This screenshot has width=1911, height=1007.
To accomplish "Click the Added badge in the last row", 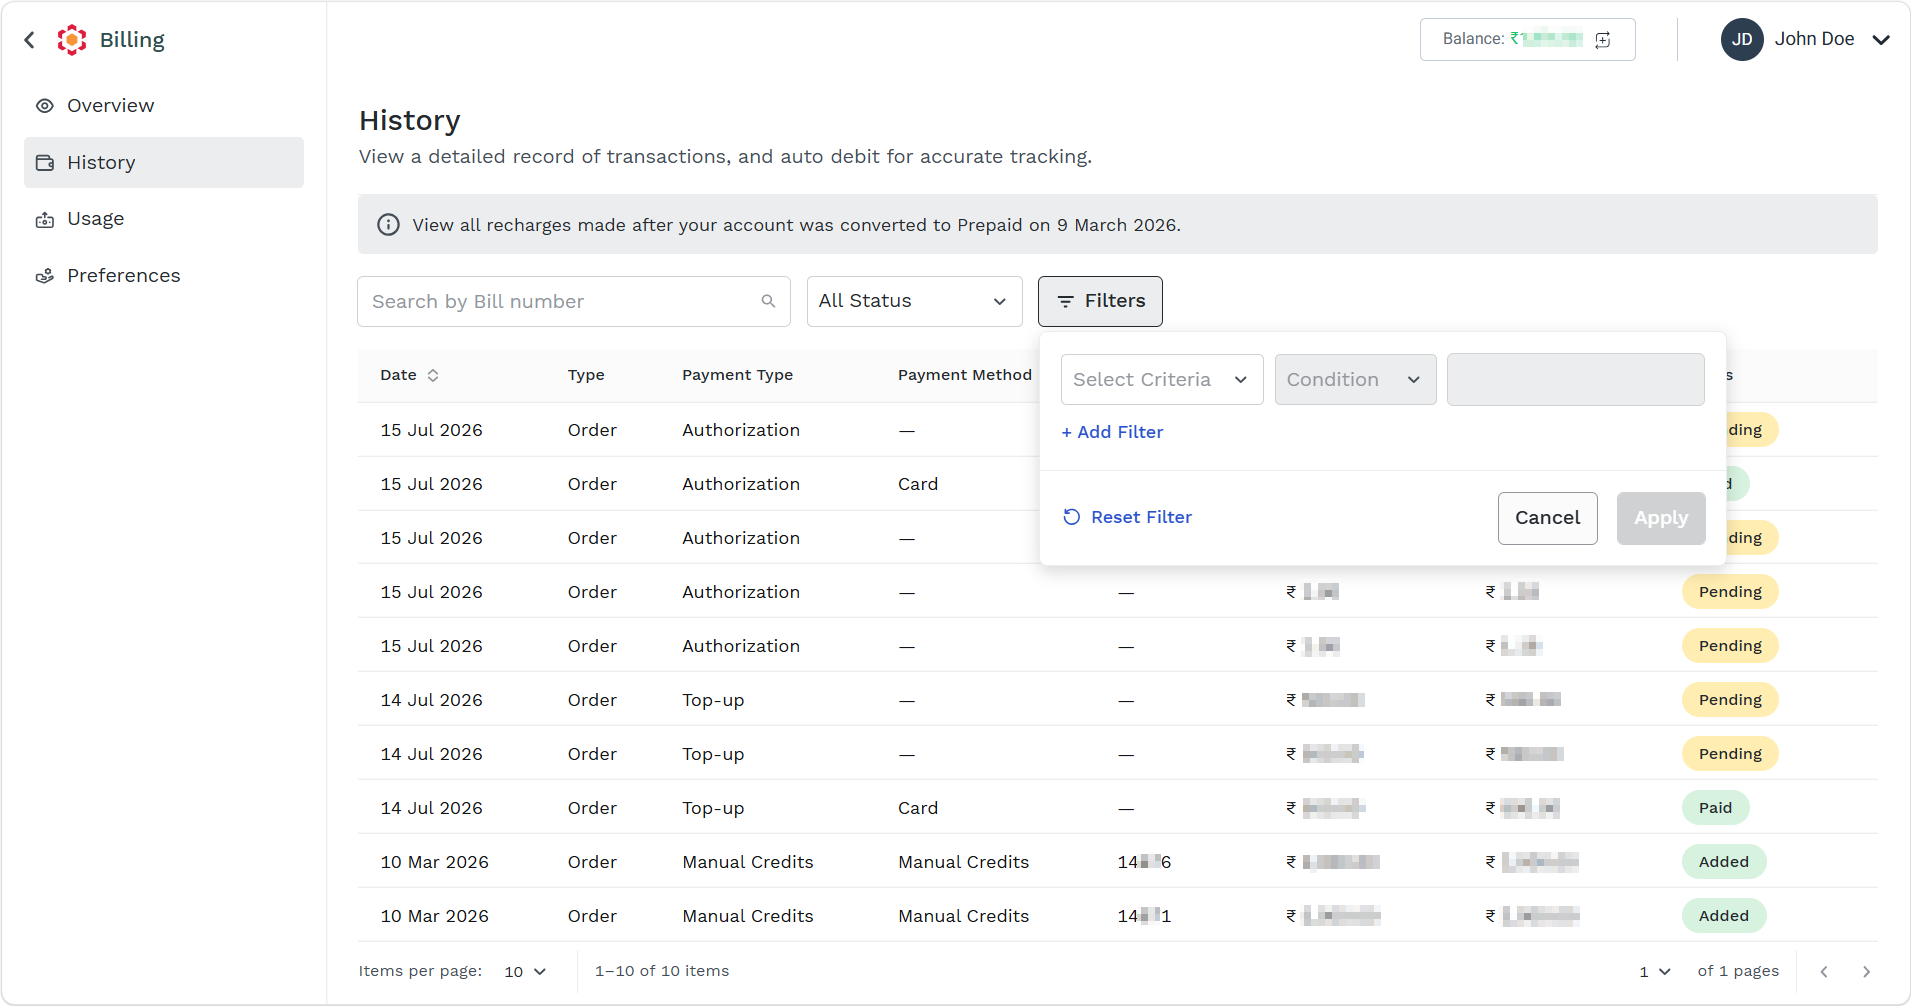I will pyautogui.click(x=1724, y=916).
